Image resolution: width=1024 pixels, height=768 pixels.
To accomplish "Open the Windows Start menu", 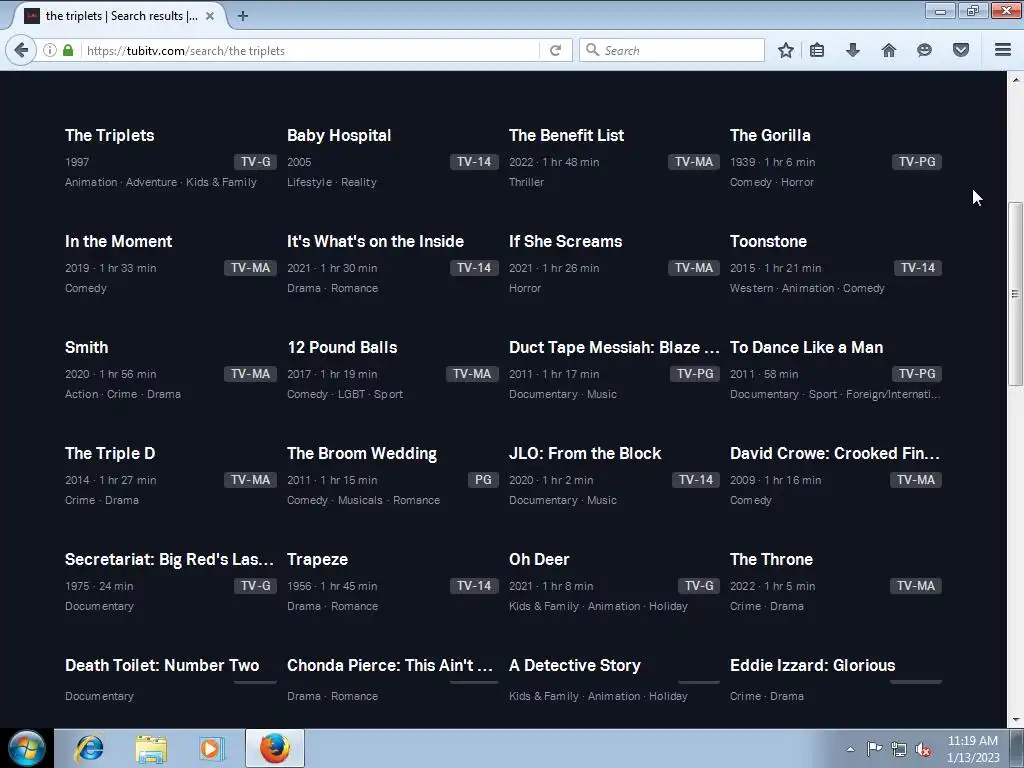I will (26, 748).
